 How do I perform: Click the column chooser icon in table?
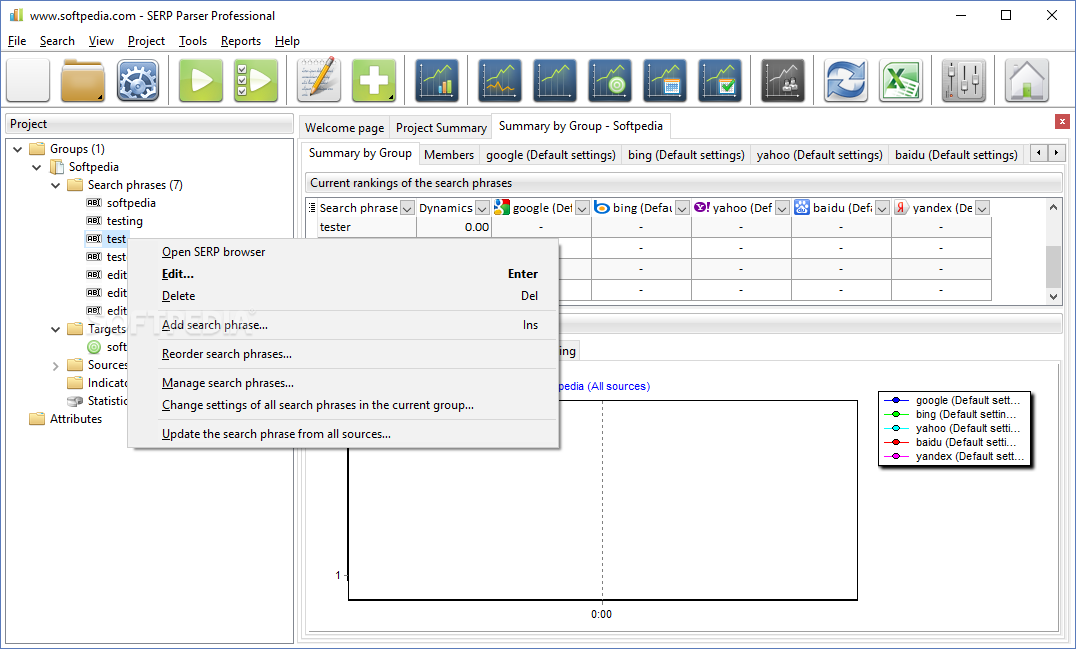[312, 207]
